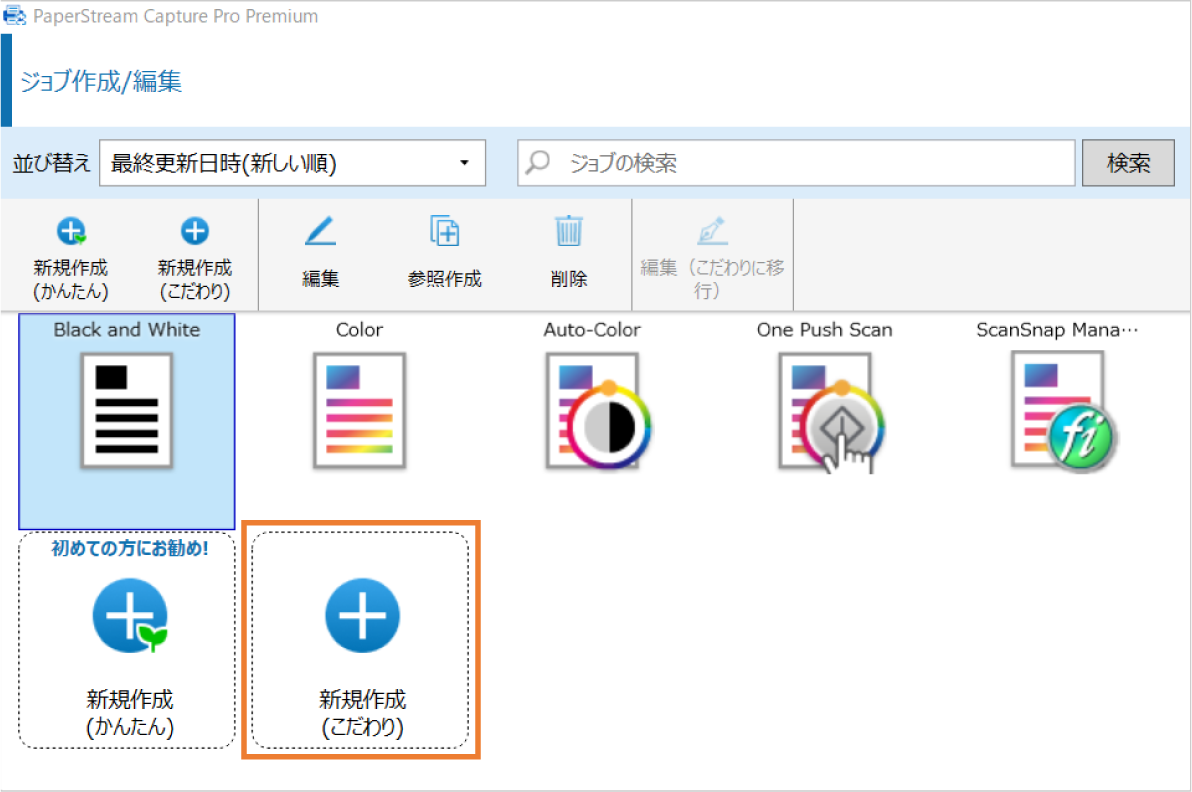Viewport: 1192px width, 792px height.
Task: Click toolbar 新規作成(かんたん) icon
Action: 71,231
